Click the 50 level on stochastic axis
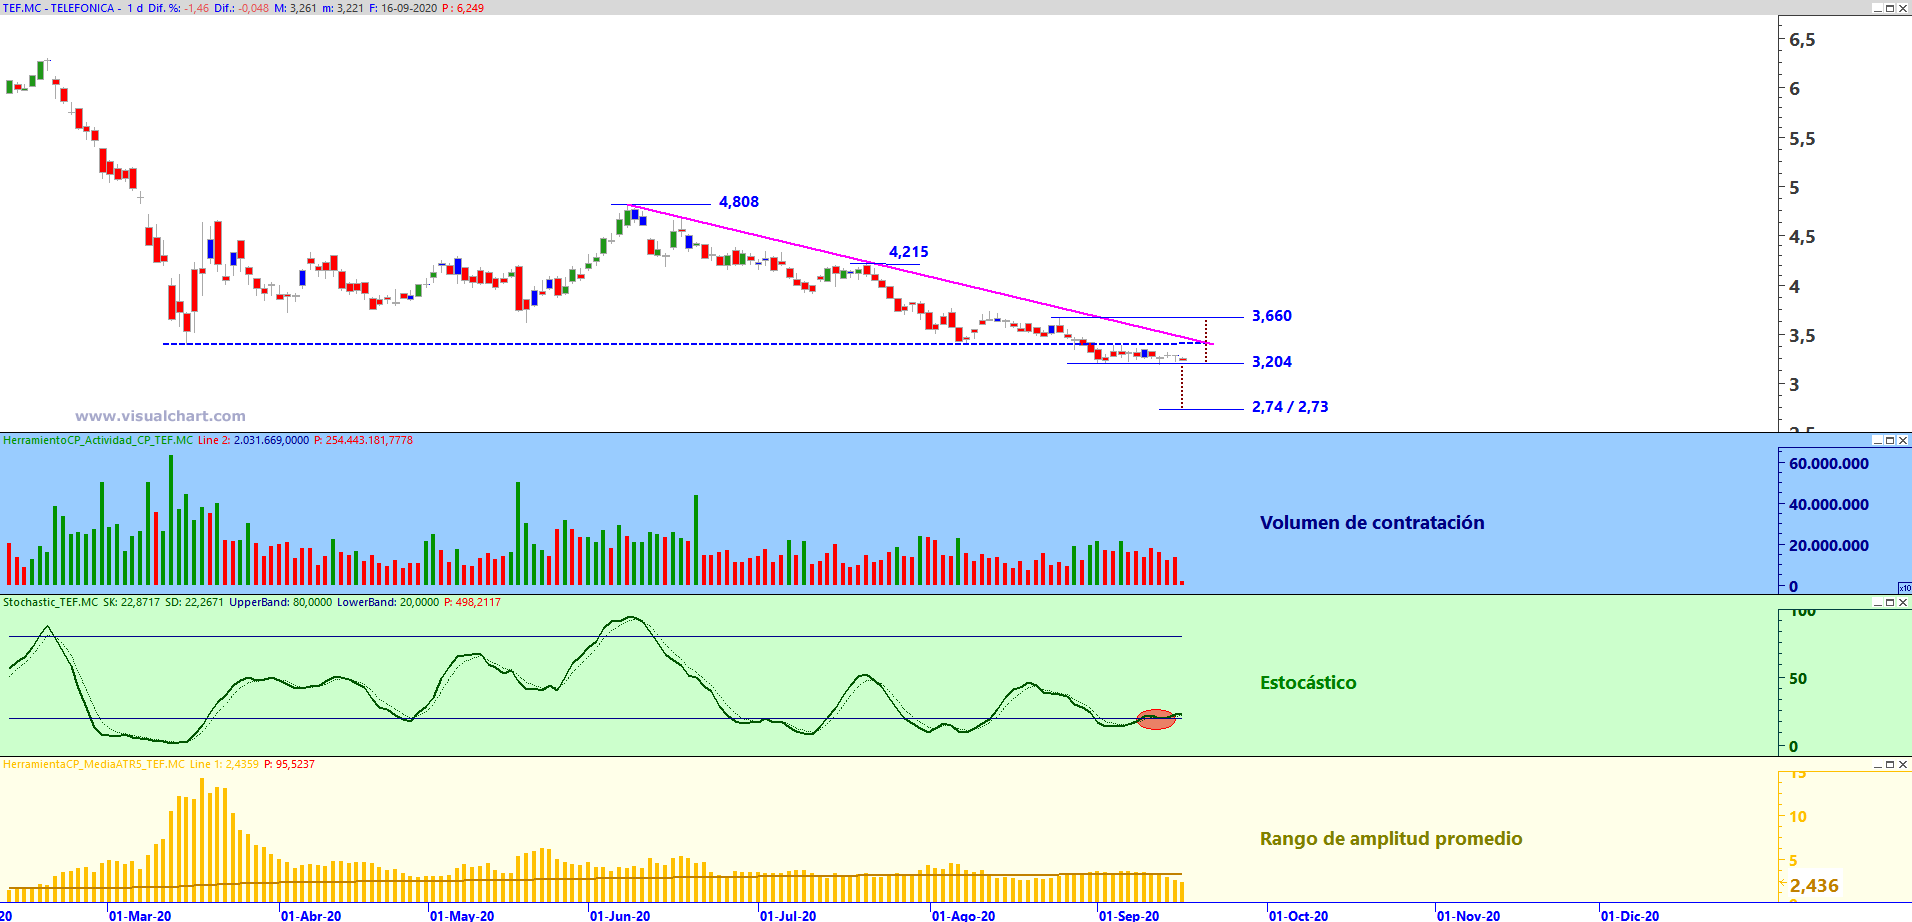This screenshot has width=1912, height=922. pos(1798,679)
